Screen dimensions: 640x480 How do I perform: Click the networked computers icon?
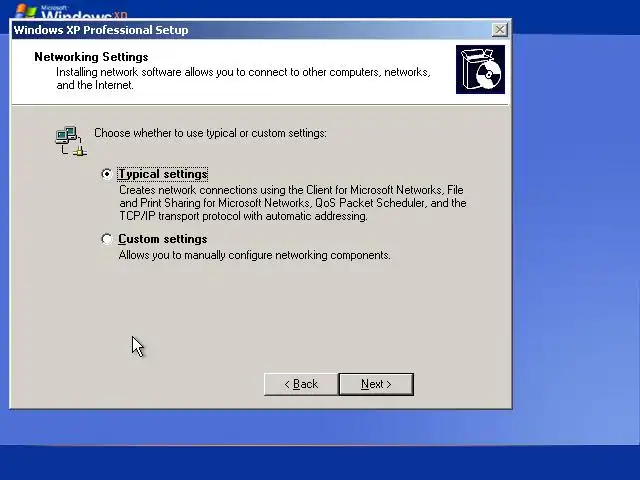[71, 141]
